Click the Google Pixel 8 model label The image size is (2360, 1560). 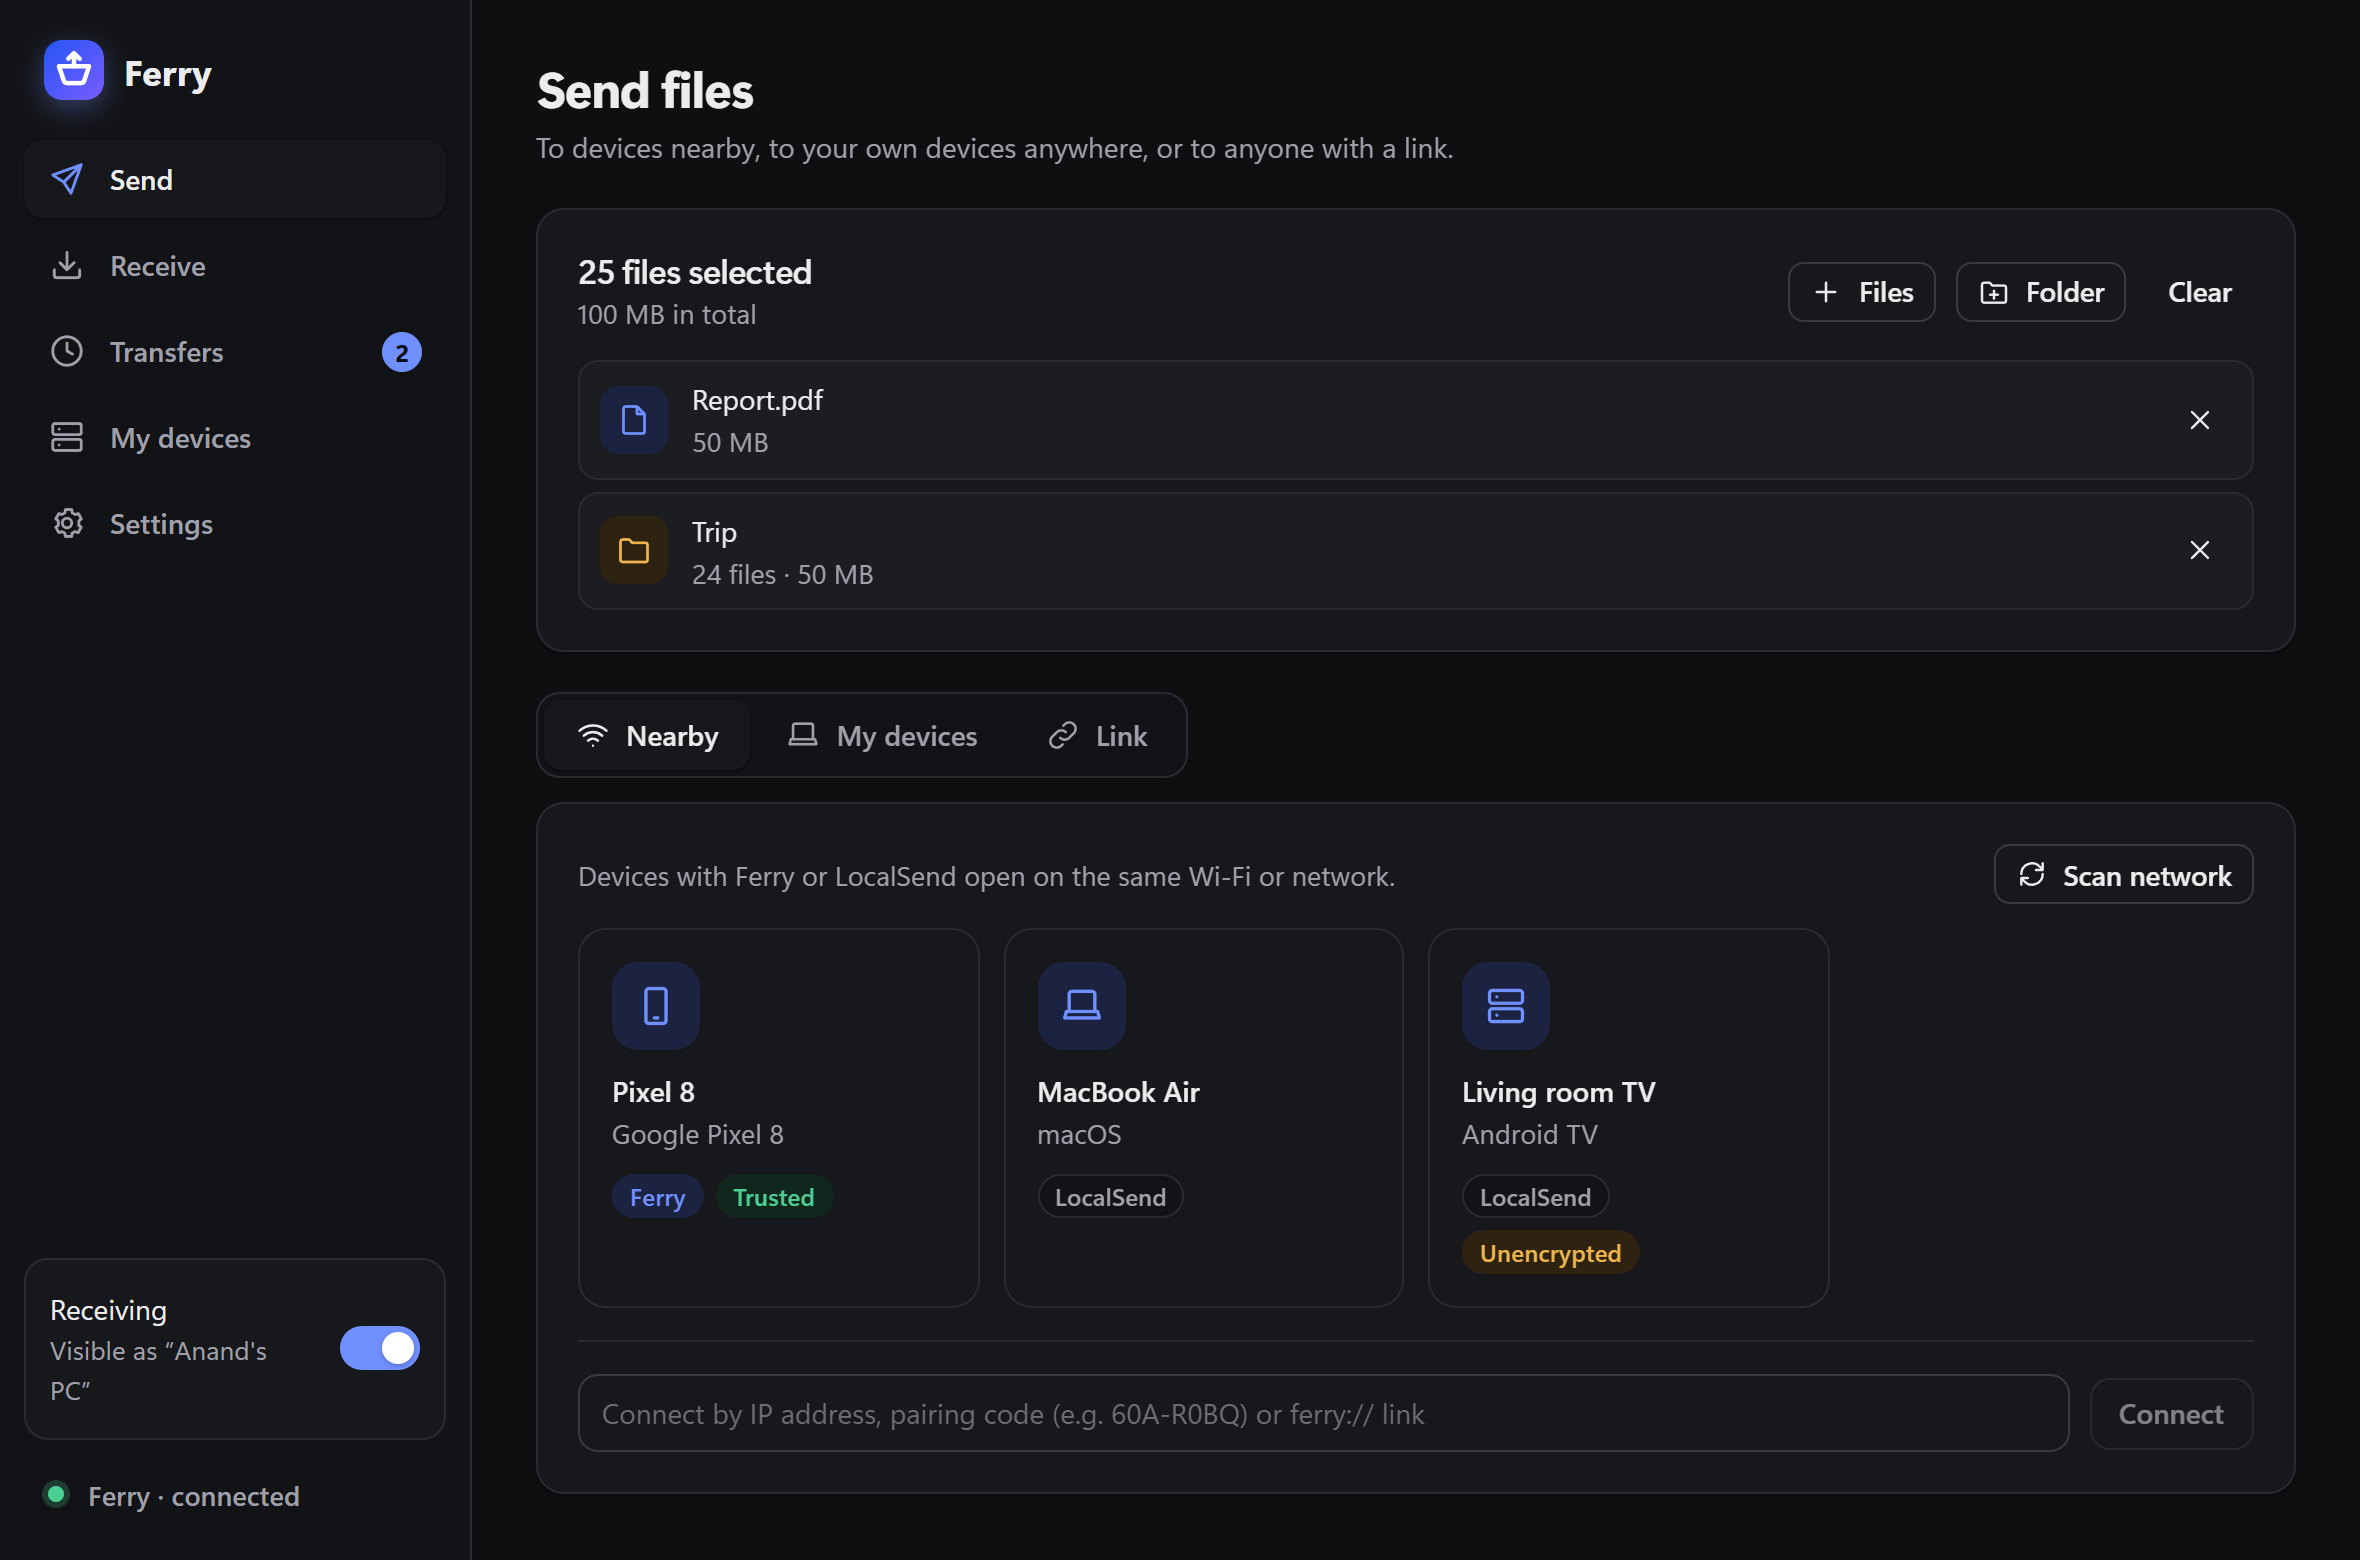tap(697, 1135)
